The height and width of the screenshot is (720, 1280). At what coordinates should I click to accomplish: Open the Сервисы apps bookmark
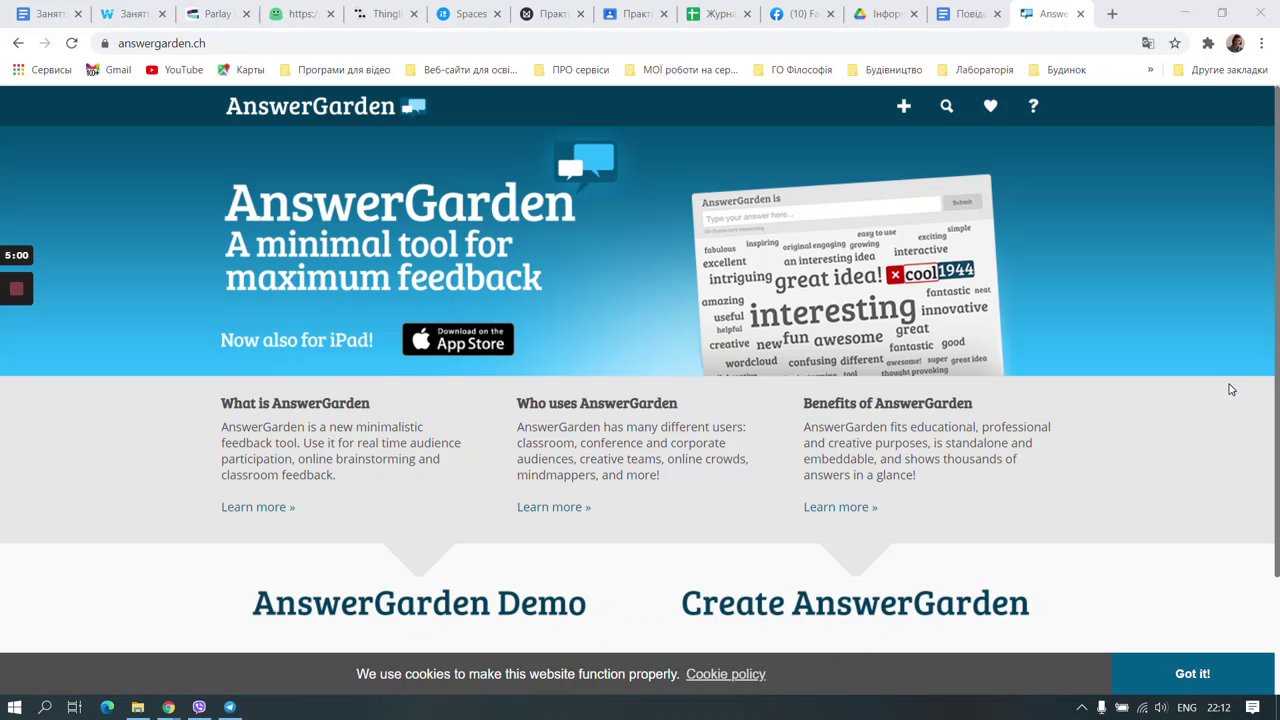[42, 70]
